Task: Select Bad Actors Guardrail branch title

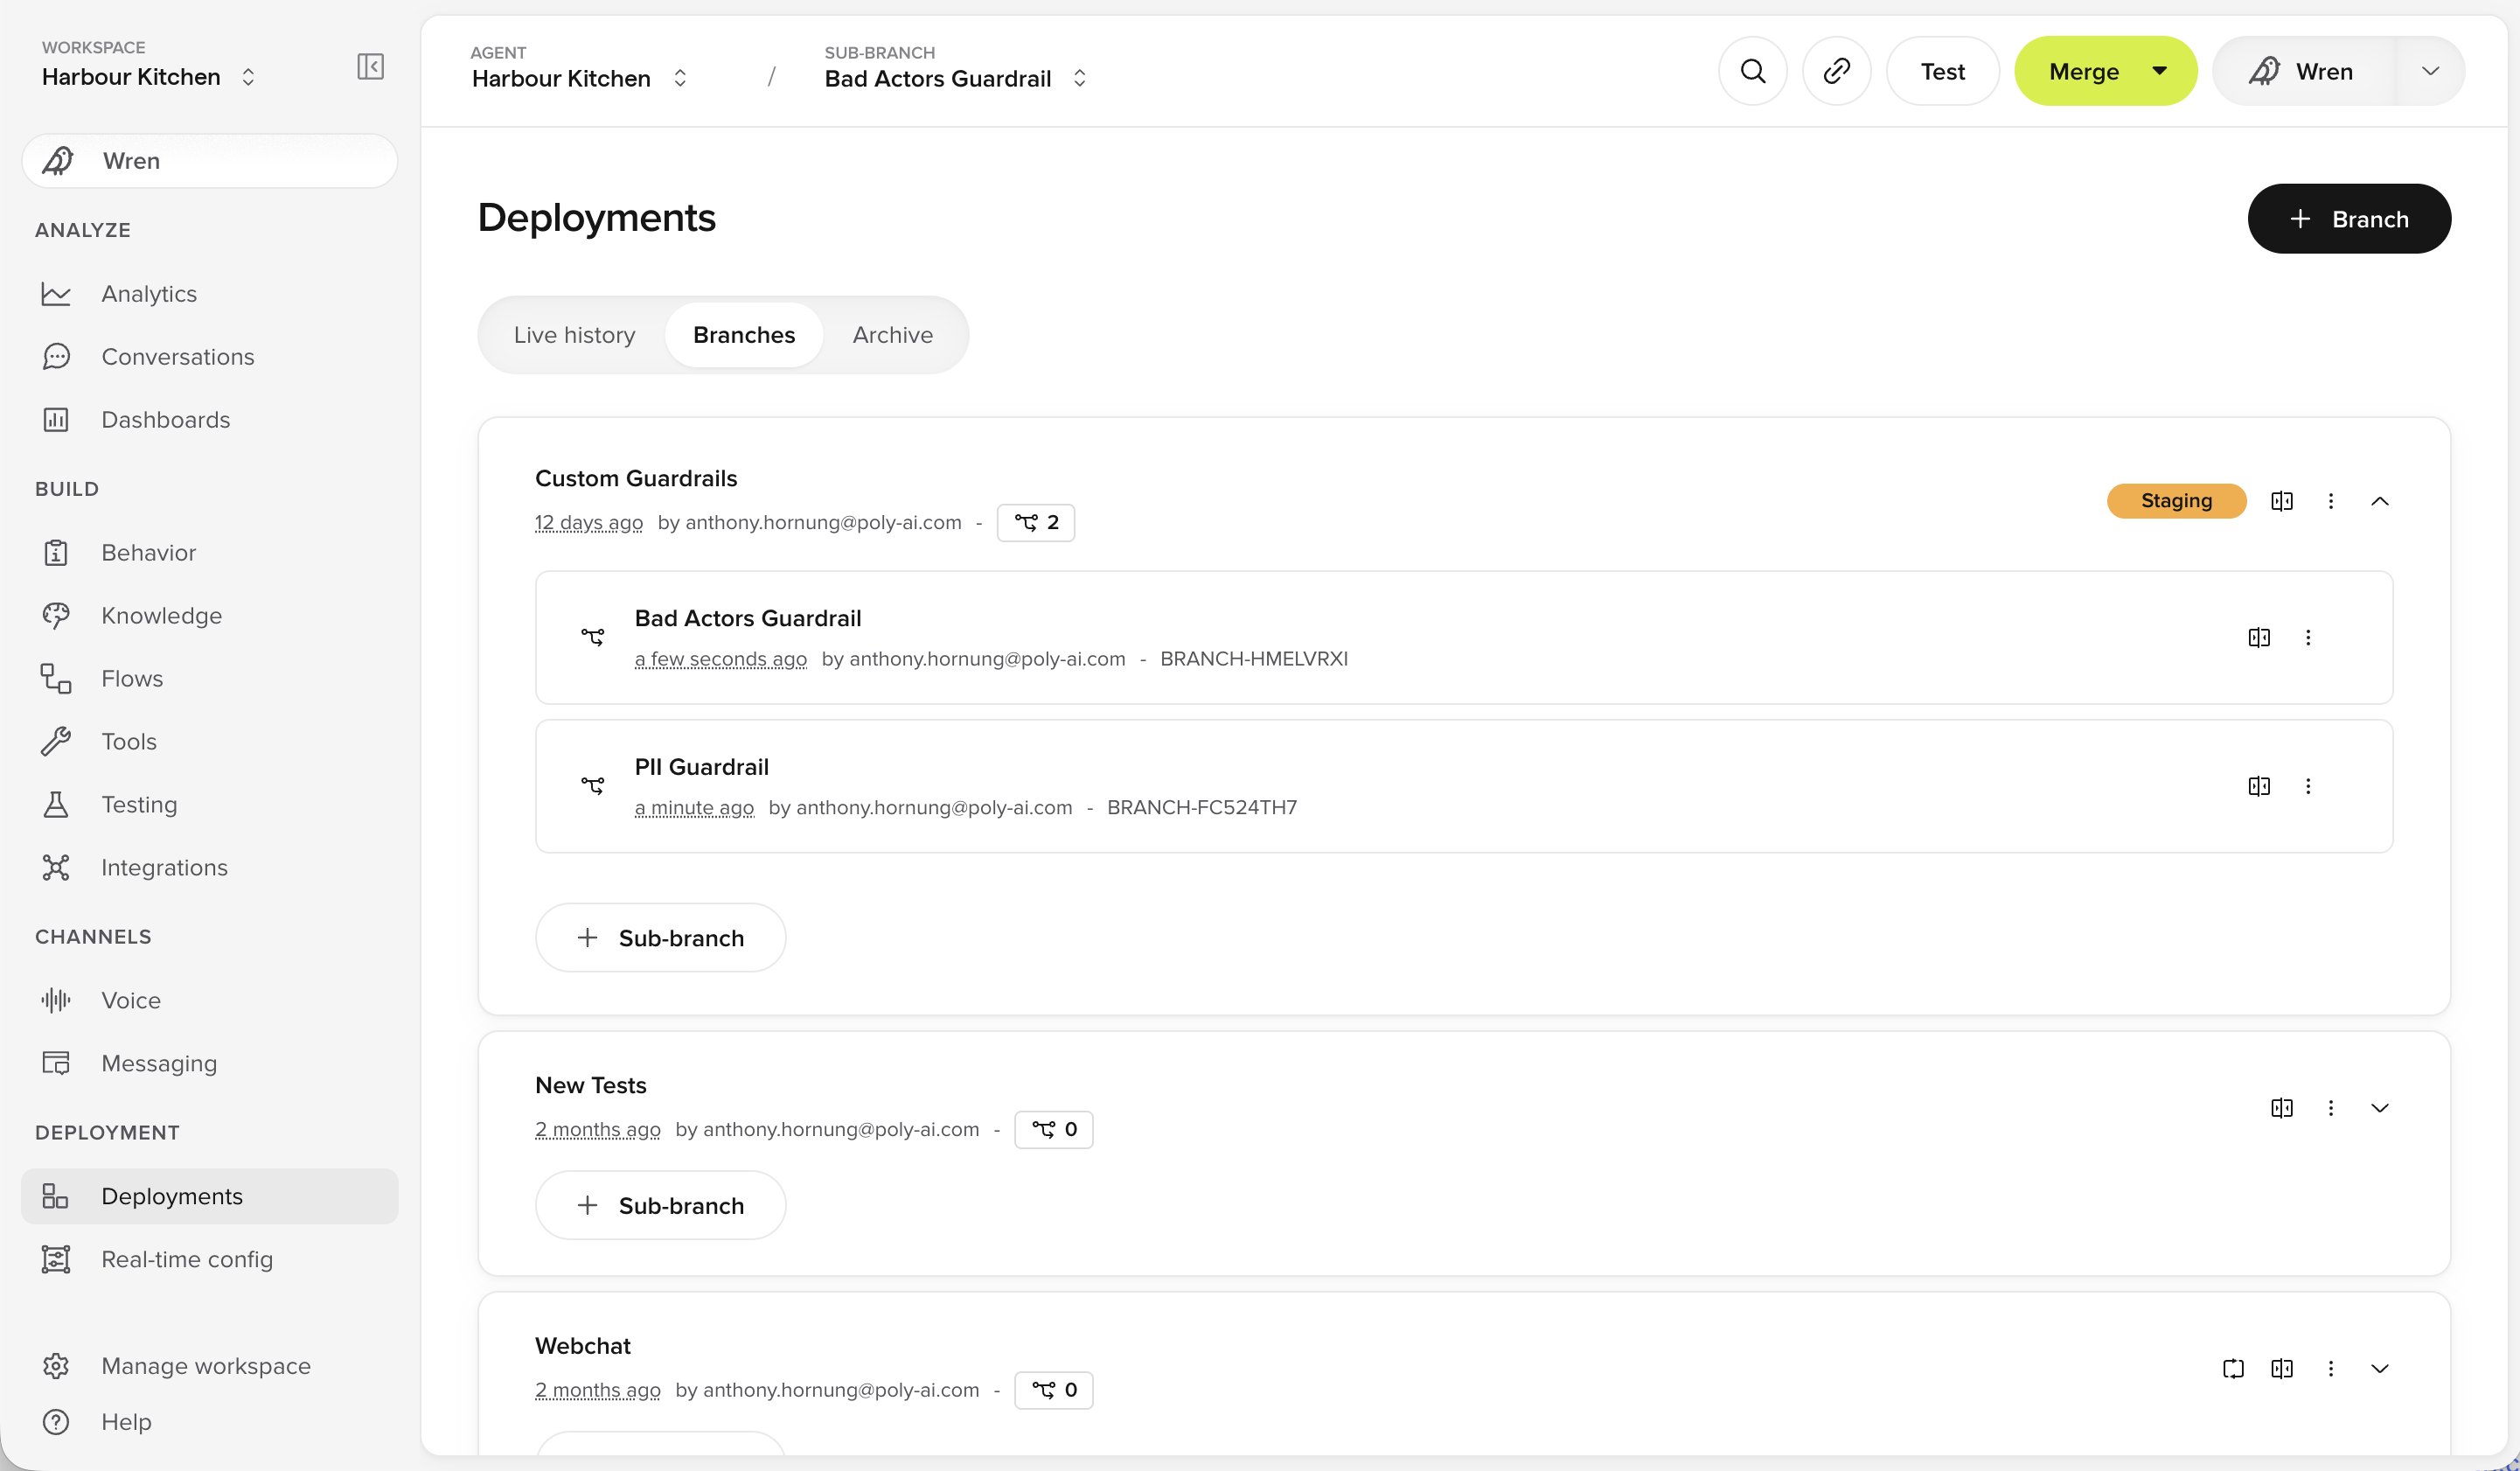Action: click(x=747, y=619)
